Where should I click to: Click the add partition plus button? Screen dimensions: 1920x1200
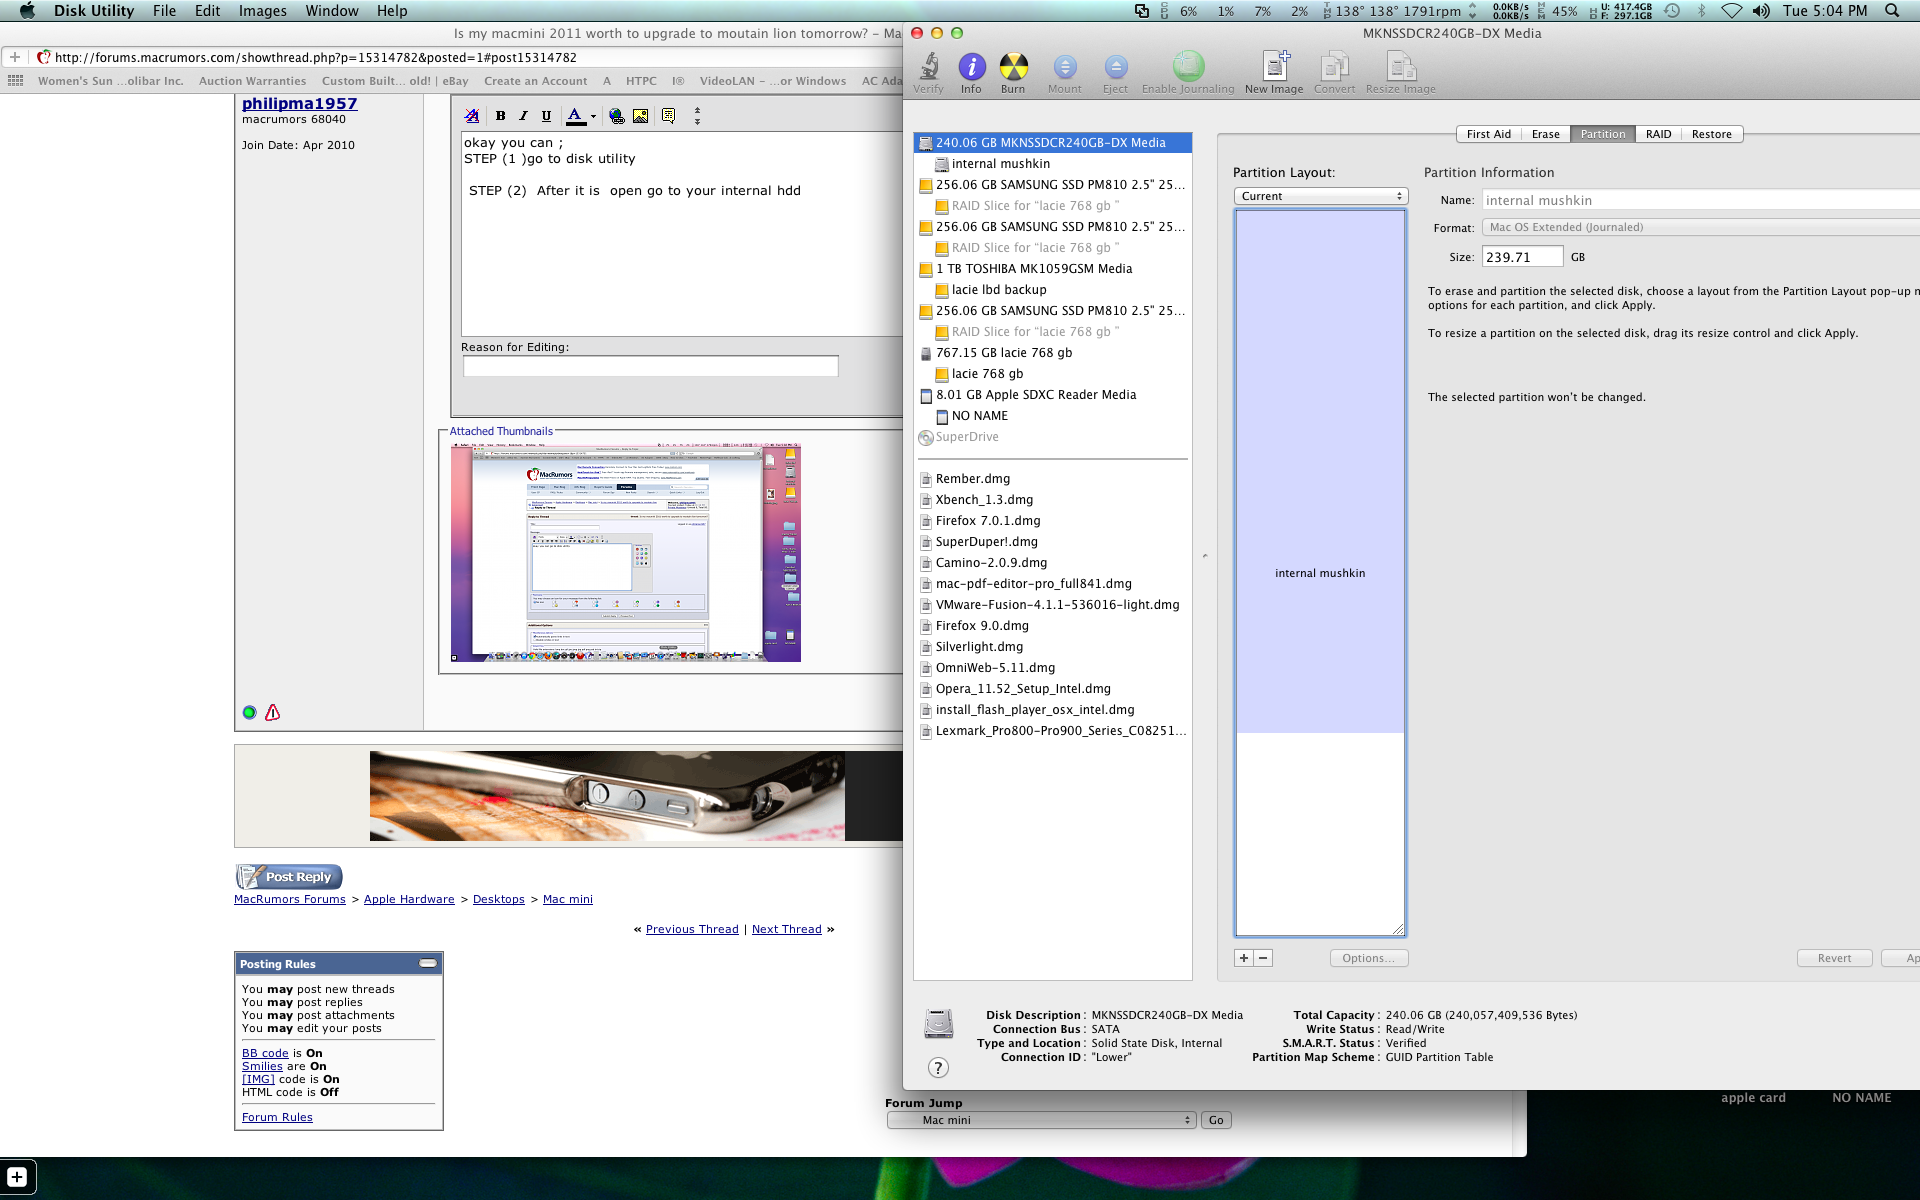click(x=1244, y=958)
